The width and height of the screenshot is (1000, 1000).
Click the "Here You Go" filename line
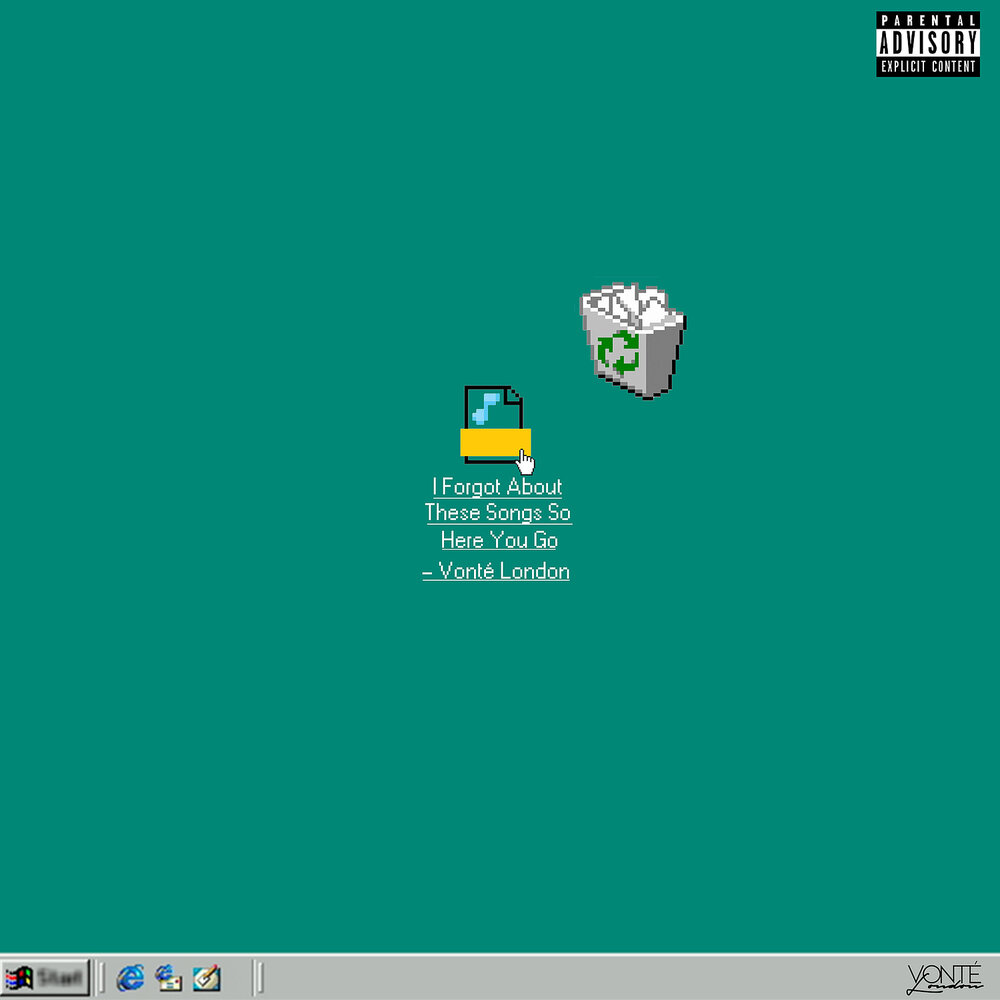(x=498, y=540)
